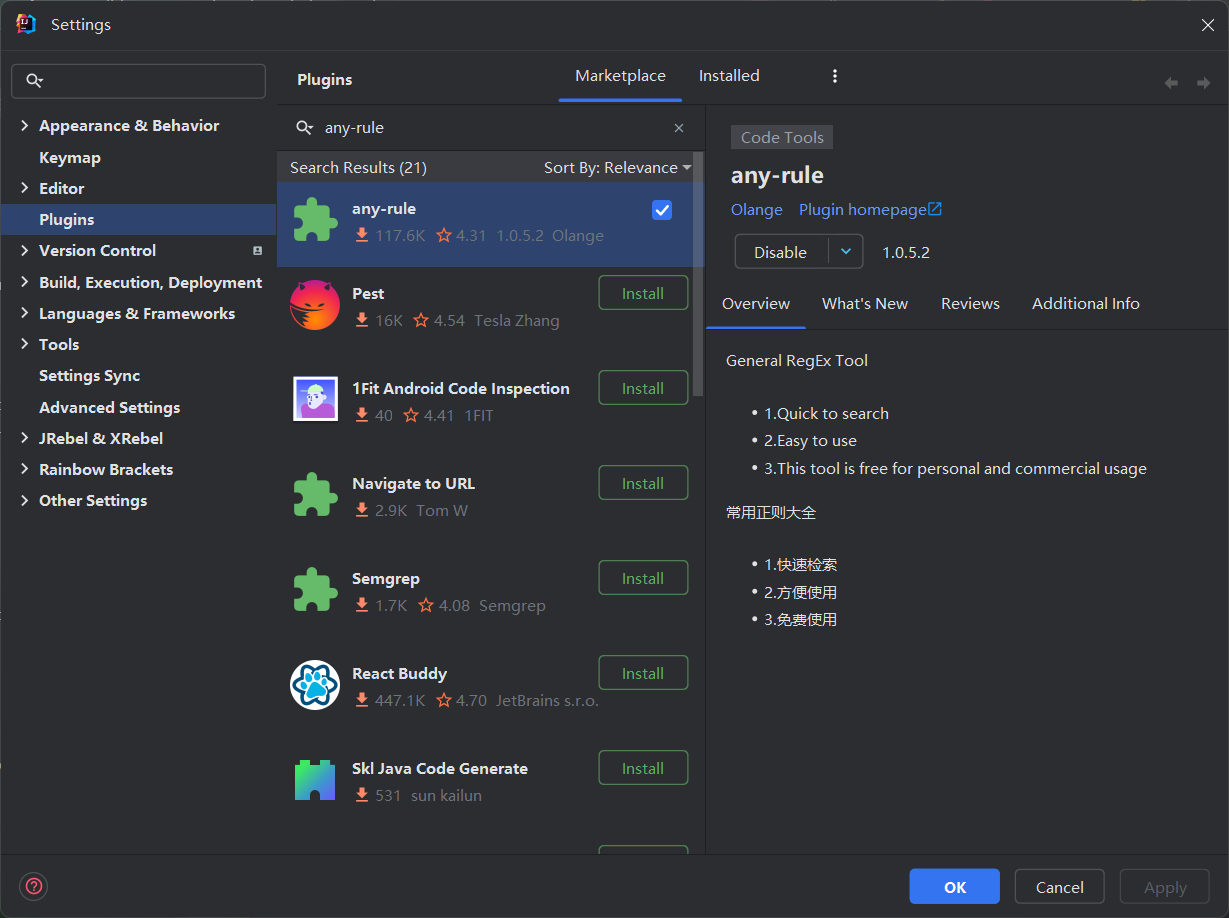This screenshot has height=918, width=1229.
Task: Install the Navigate to URL plugin
Action: (643, 483)
